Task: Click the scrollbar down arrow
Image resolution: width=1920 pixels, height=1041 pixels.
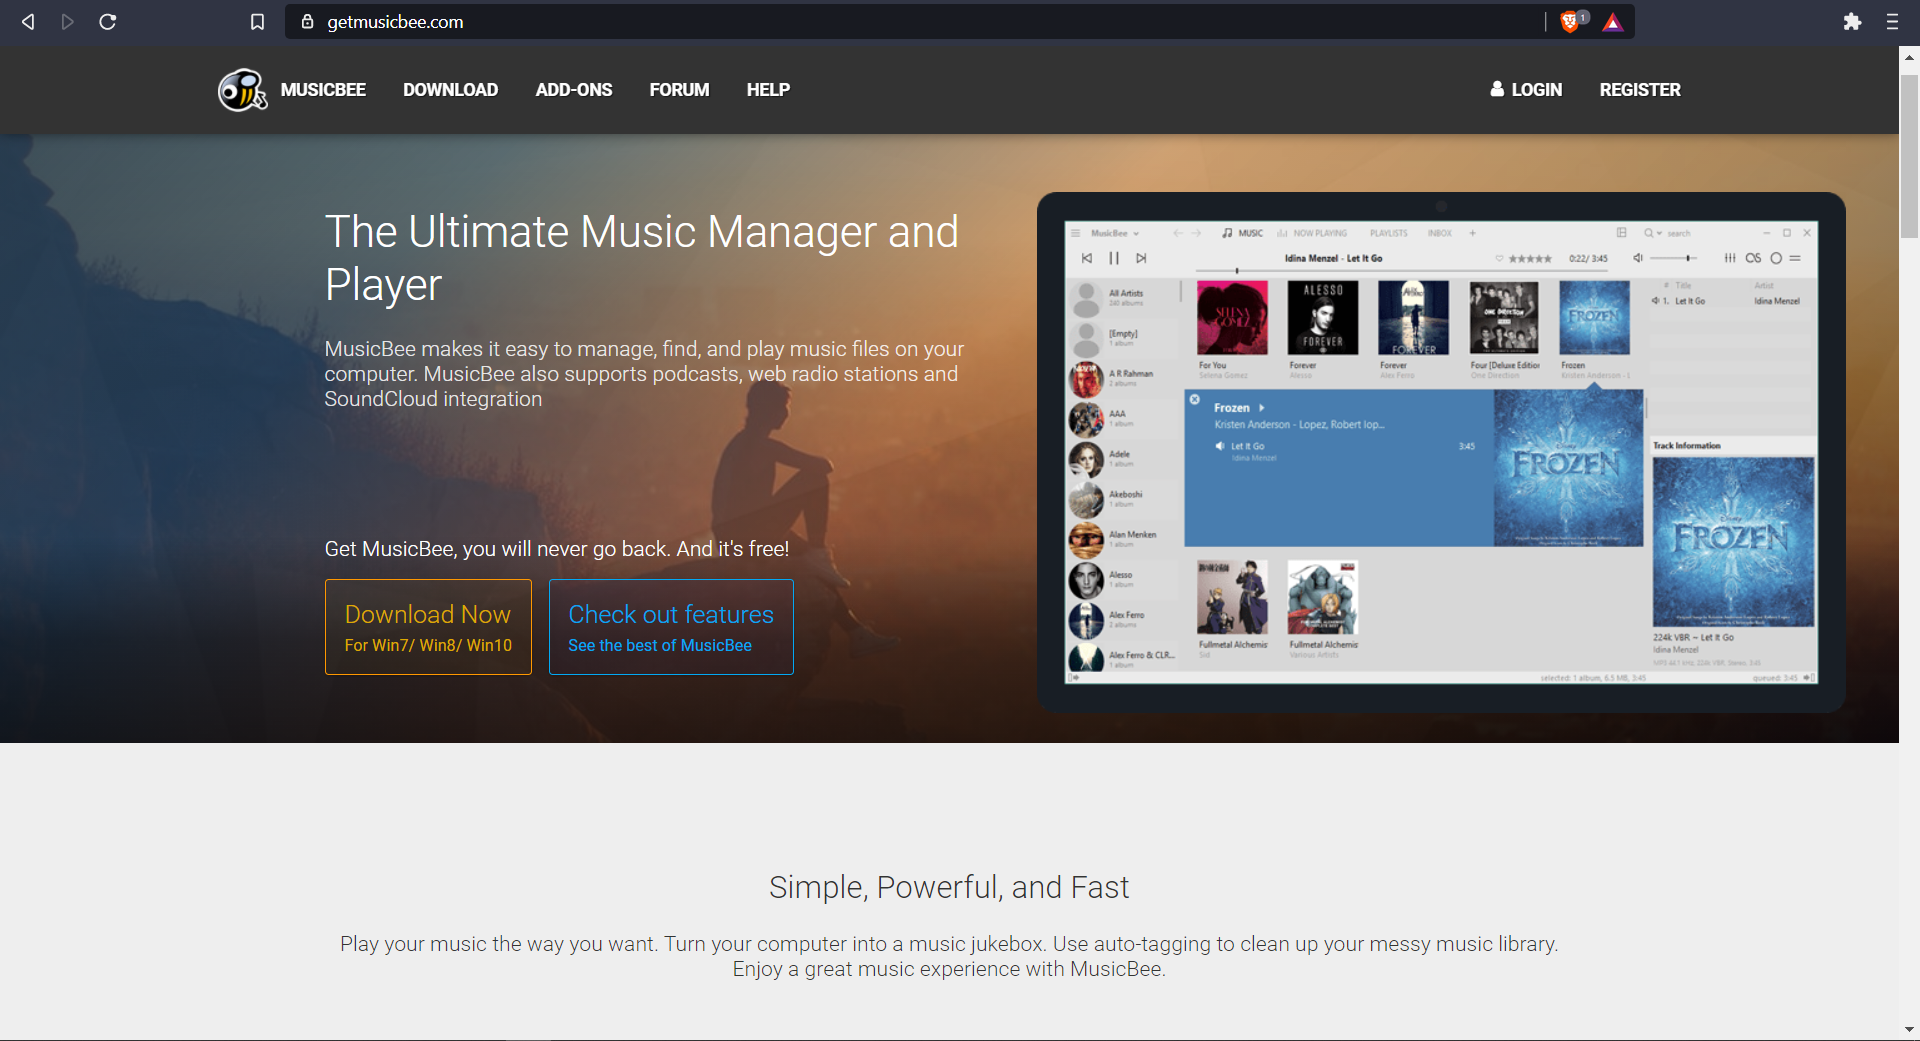Action: point(1909,1029)
